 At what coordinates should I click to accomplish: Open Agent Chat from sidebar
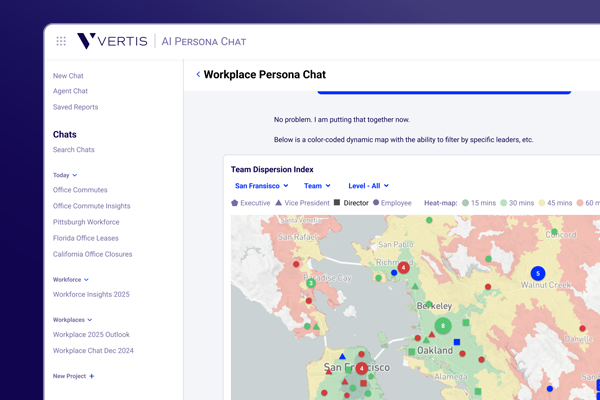[70, 91]
